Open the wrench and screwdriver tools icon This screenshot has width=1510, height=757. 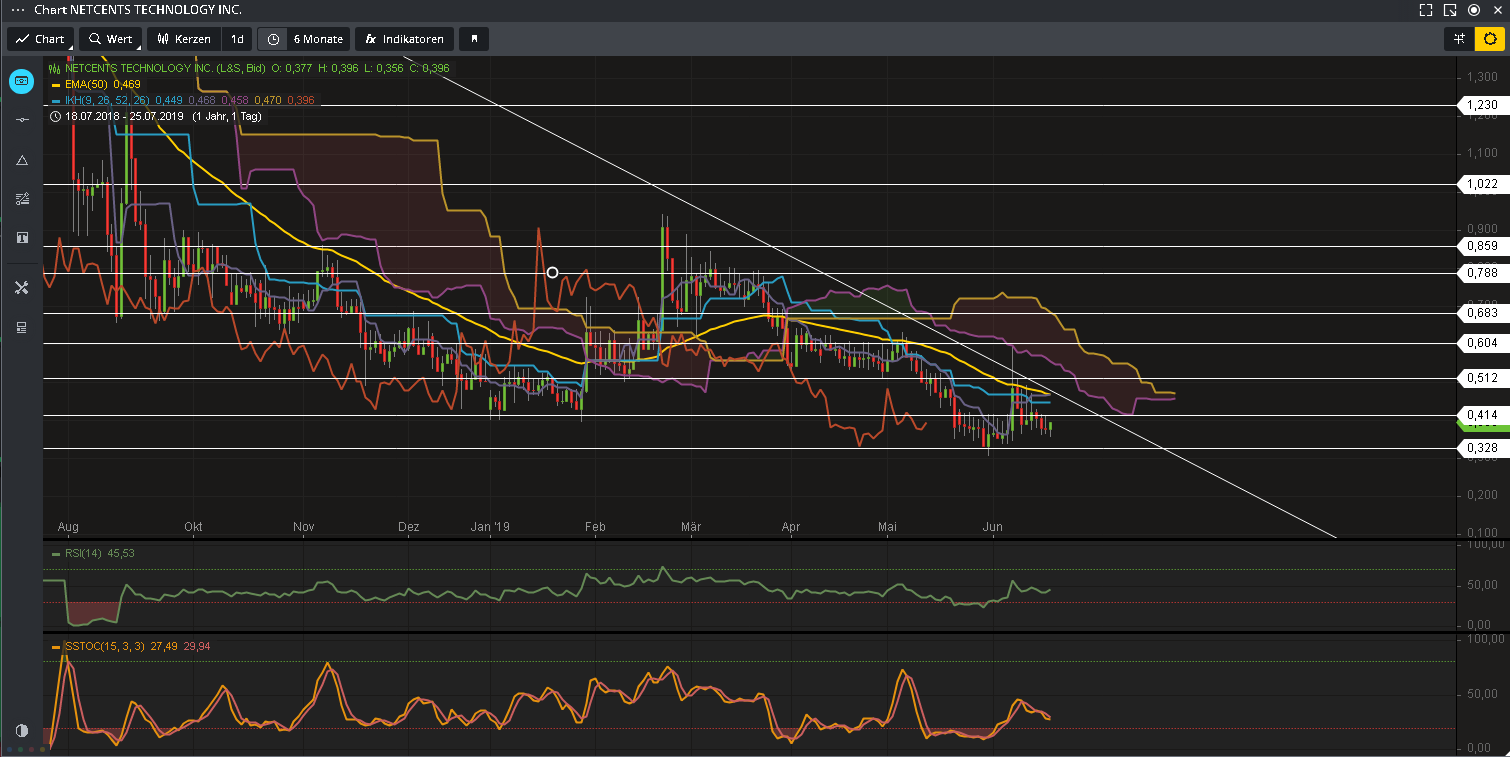click(x=22, y=288)
